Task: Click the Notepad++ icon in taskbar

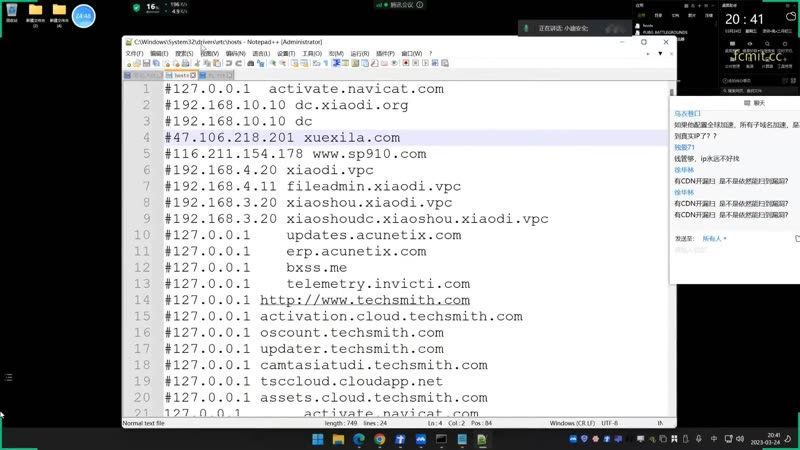Action: tap(482, 439)
